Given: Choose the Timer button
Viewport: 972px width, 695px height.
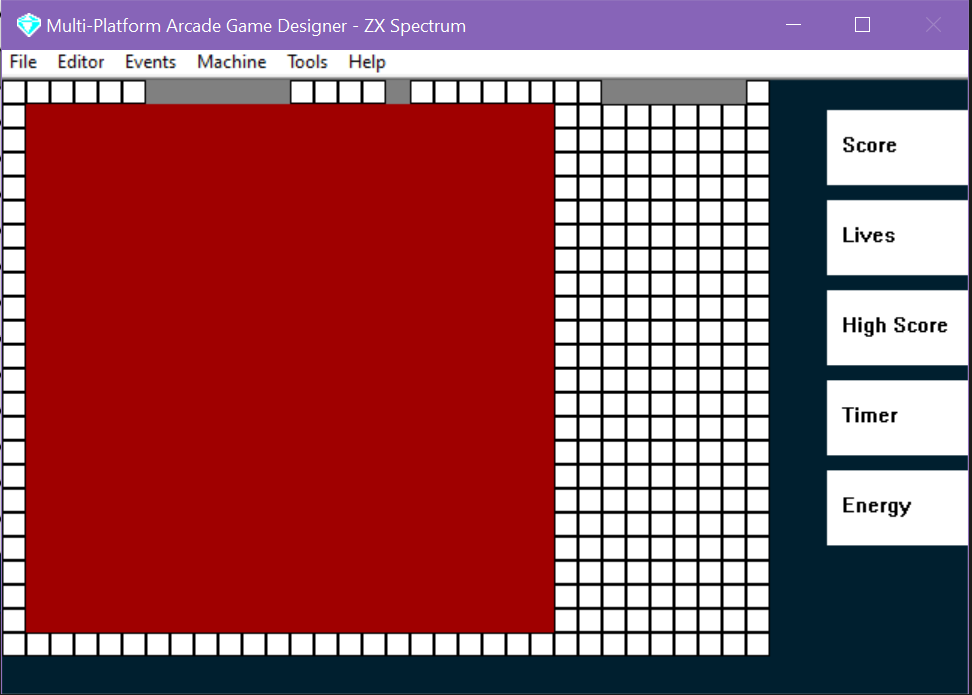Looking at the screenshot, I should coord(897,417).
